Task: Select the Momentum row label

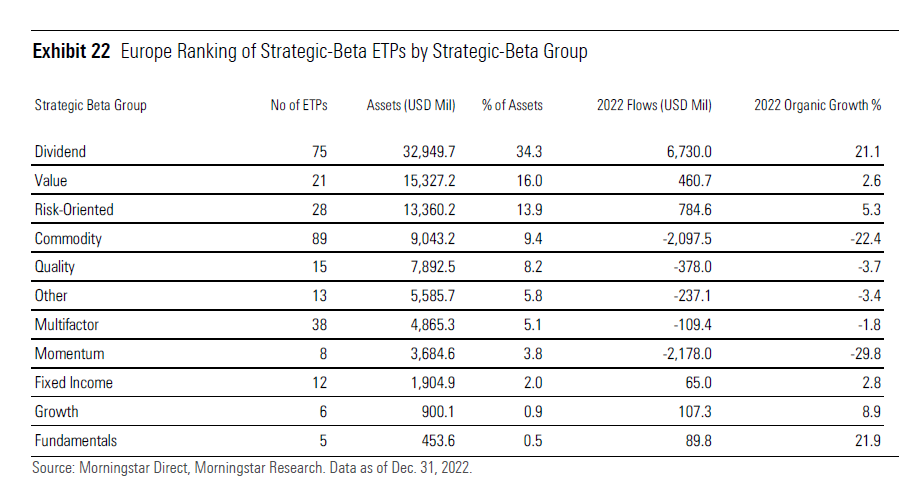Action: tap(69, 354)
